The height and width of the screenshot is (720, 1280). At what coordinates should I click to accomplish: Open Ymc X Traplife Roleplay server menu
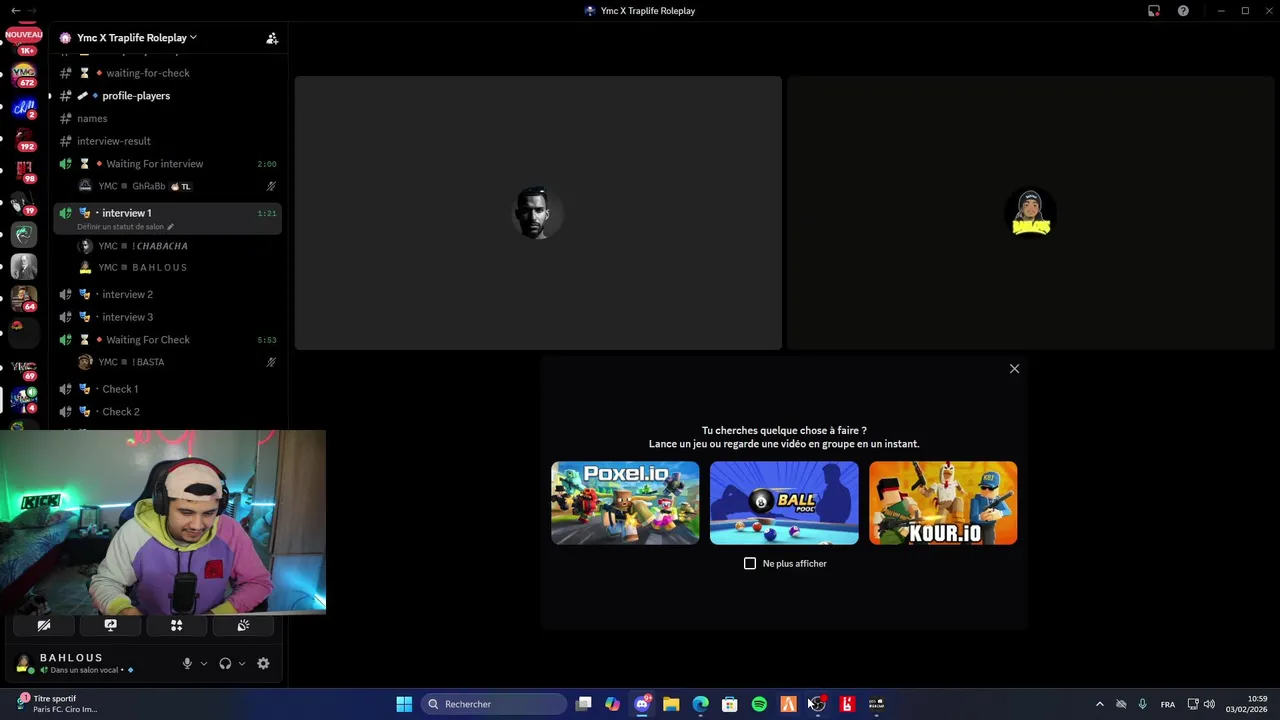coord(135,38)
